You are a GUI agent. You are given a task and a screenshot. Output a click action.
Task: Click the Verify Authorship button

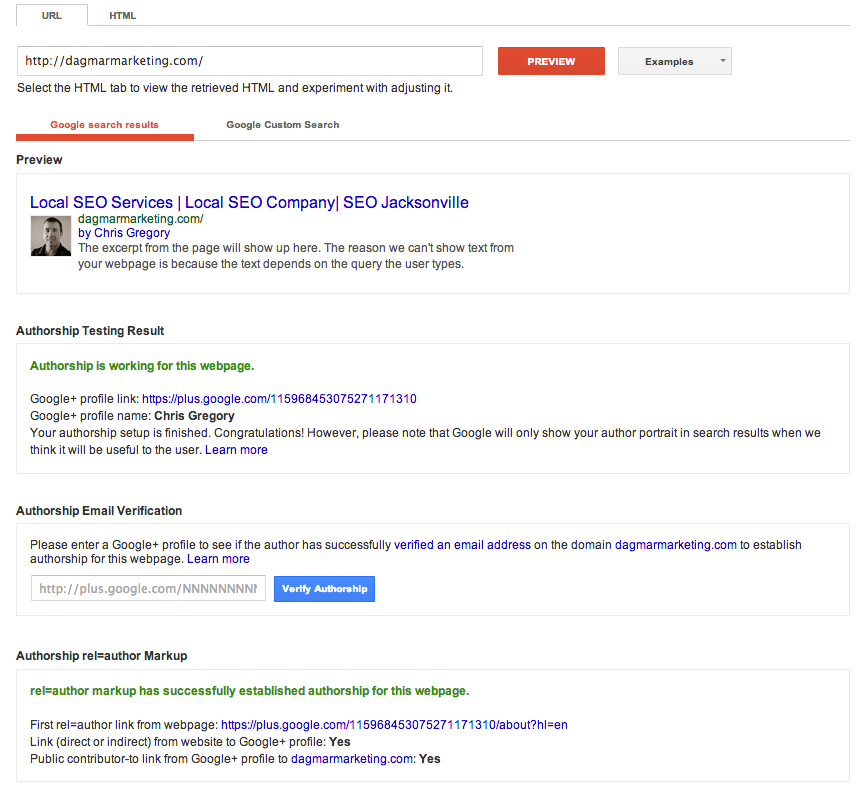324,589
